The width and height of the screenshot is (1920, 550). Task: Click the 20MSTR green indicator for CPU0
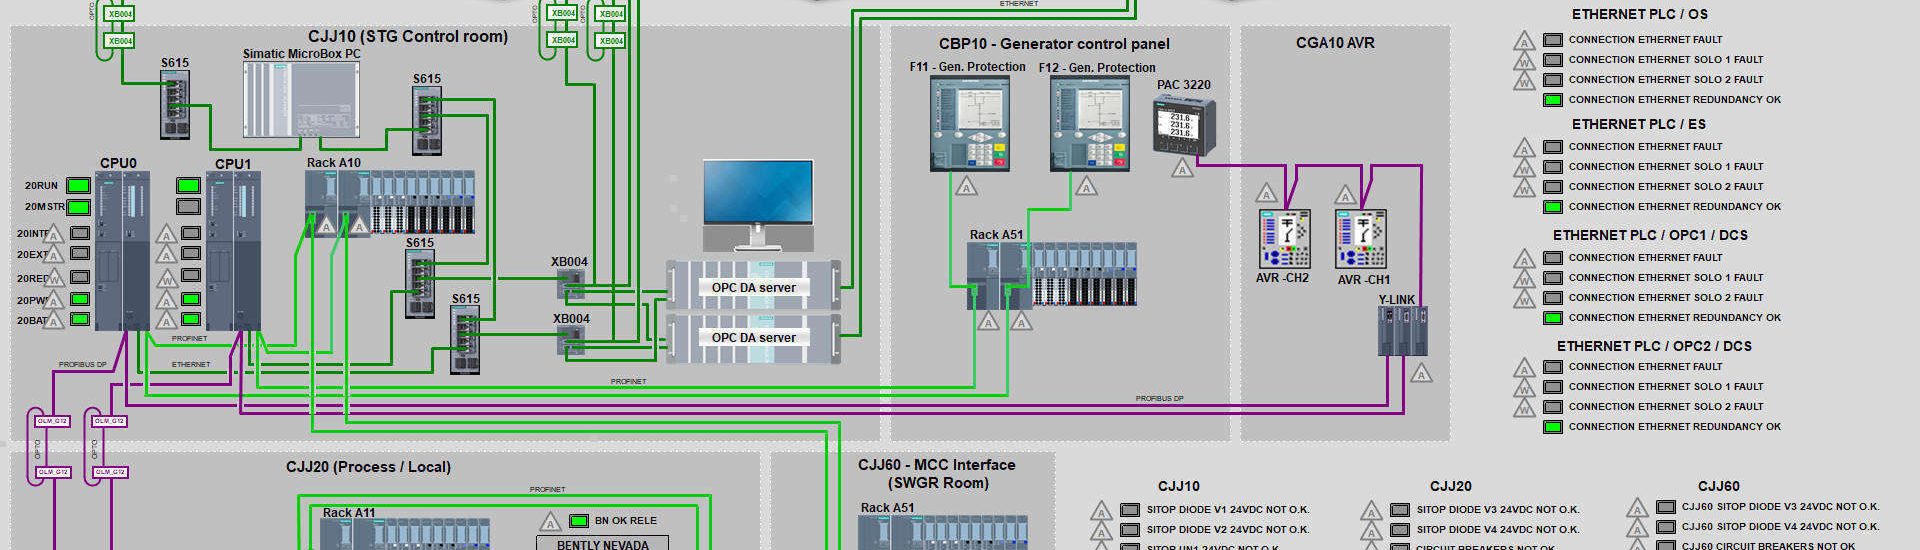click(78, 207)
